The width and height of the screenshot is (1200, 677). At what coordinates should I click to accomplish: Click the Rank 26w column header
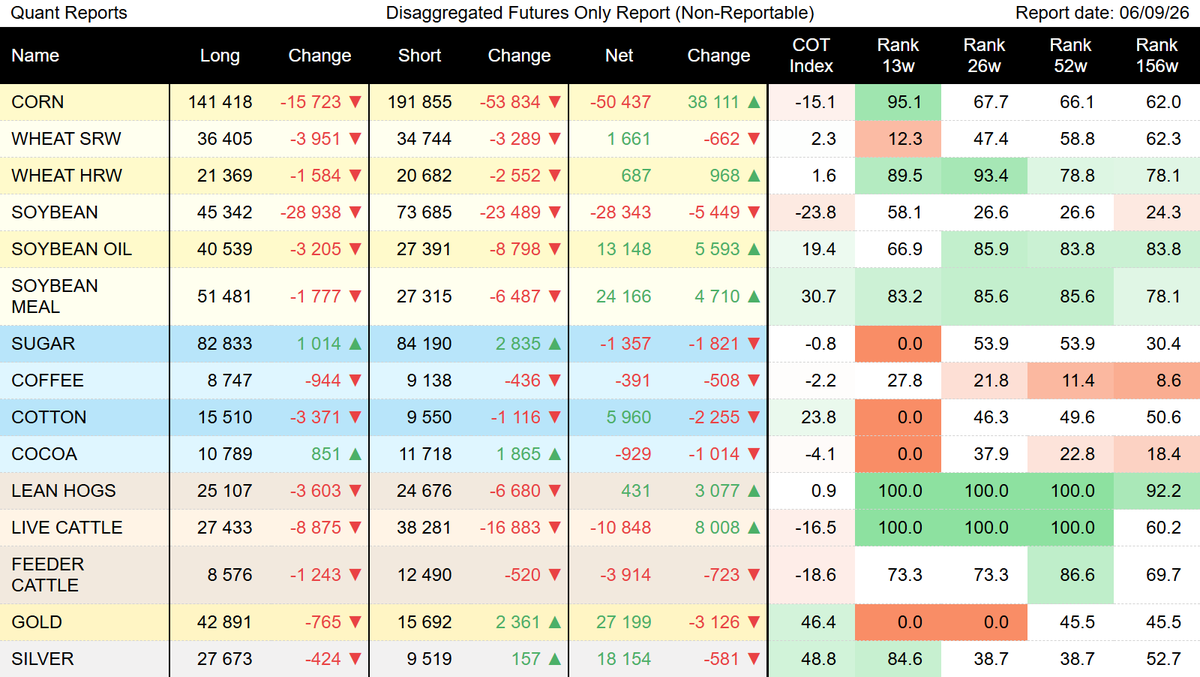tap(984, 56)
